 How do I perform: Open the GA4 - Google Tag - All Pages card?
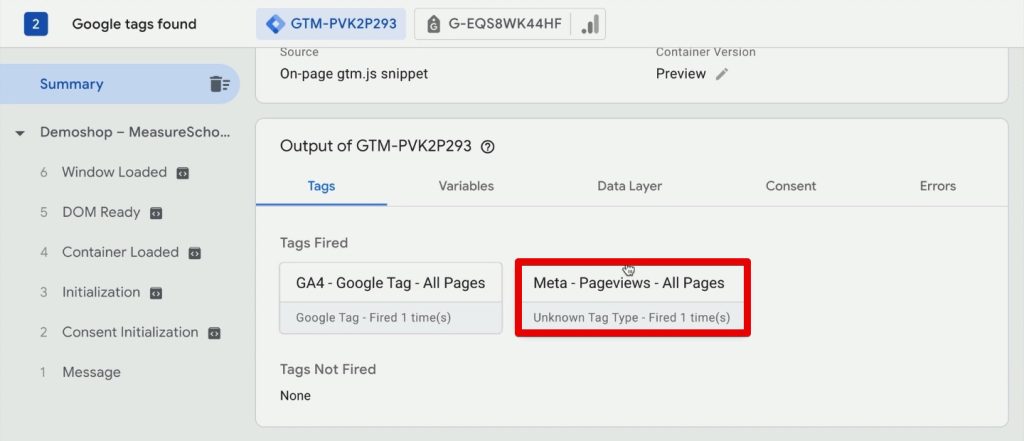(391, 299)
